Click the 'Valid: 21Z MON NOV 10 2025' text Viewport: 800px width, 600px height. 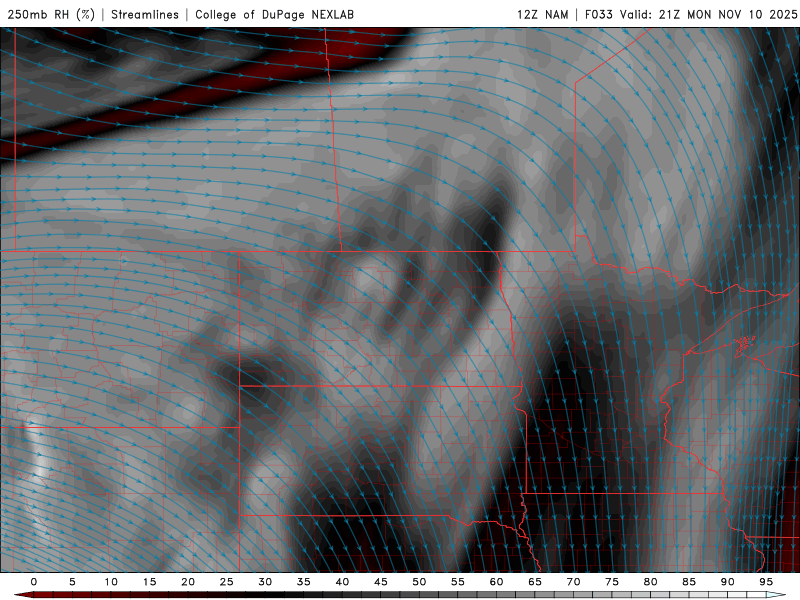[709, 14]
